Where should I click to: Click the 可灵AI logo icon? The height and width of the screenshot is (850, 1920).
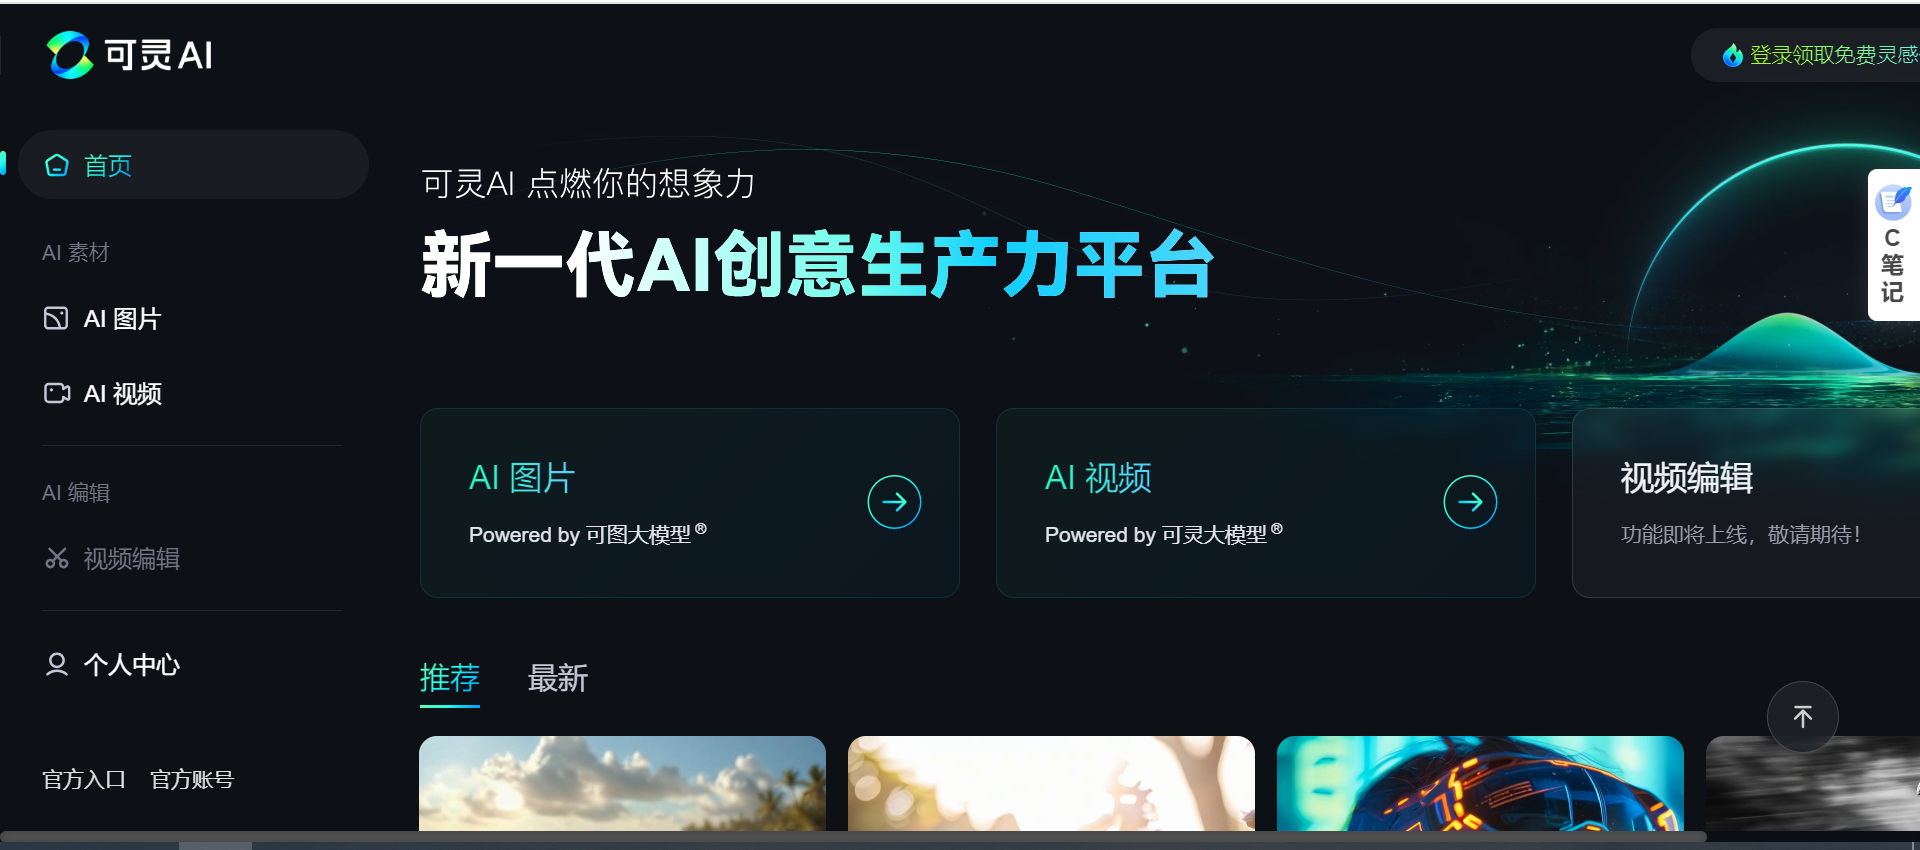pos(70,55)
